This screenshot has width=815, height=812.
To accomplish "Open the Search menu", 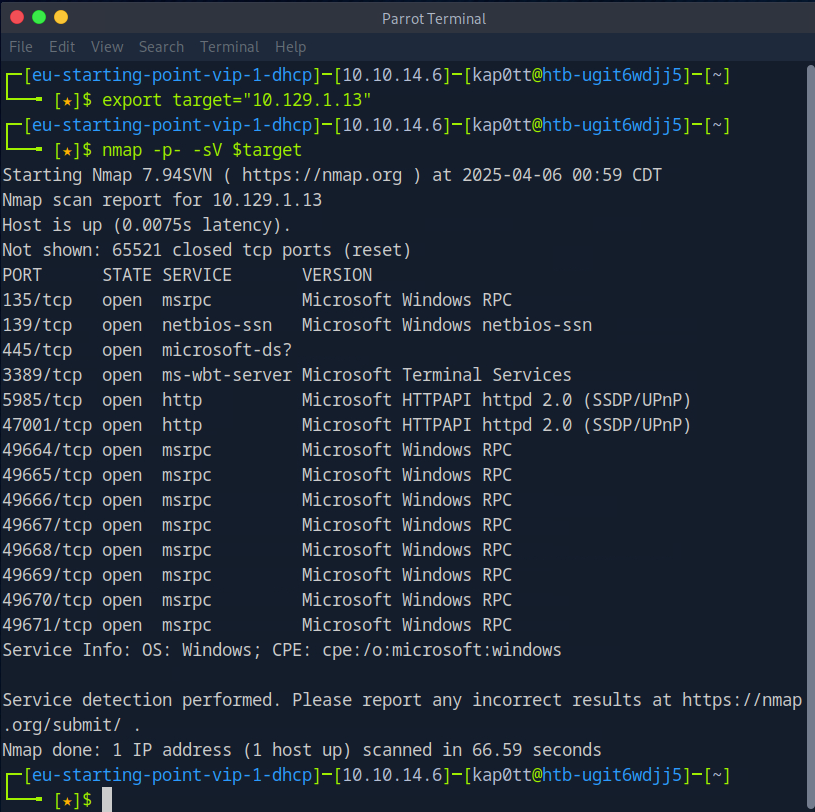I will point(161,47).
